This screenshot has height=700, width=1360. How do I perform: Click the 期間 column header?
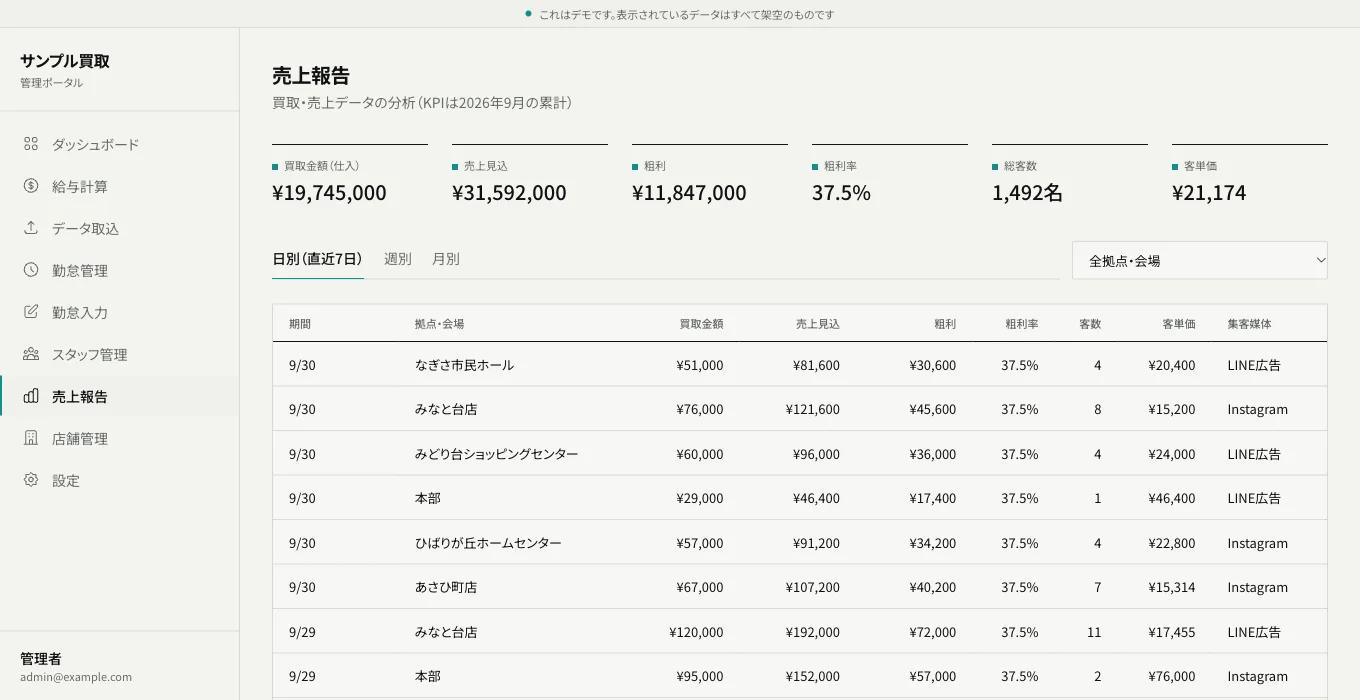click(x=300, y=324)
